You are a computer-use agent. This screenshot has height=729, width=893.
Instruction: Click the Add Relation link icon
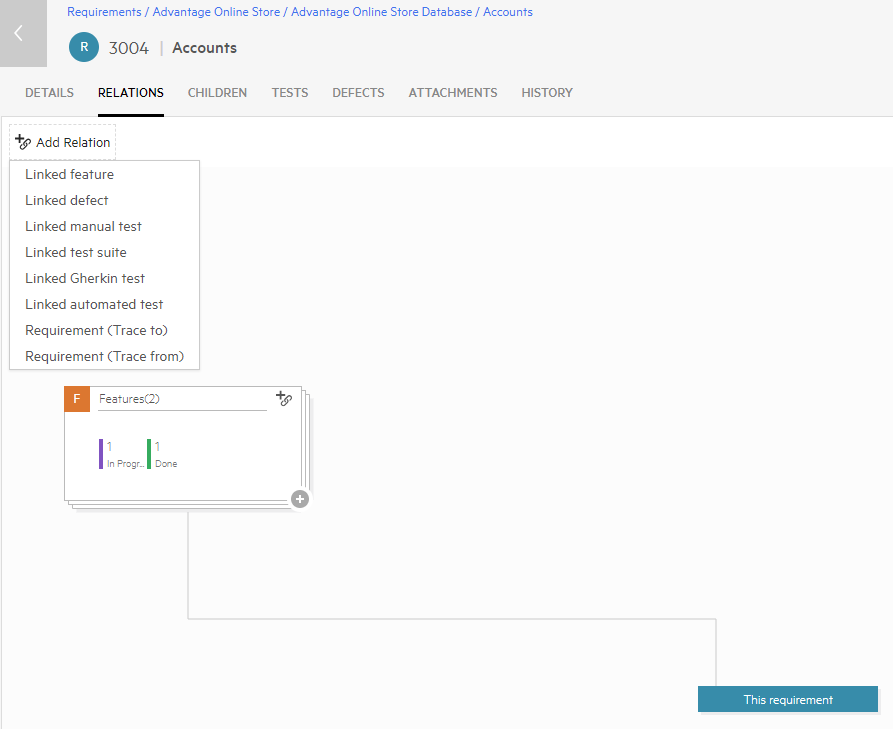(23, 142)
